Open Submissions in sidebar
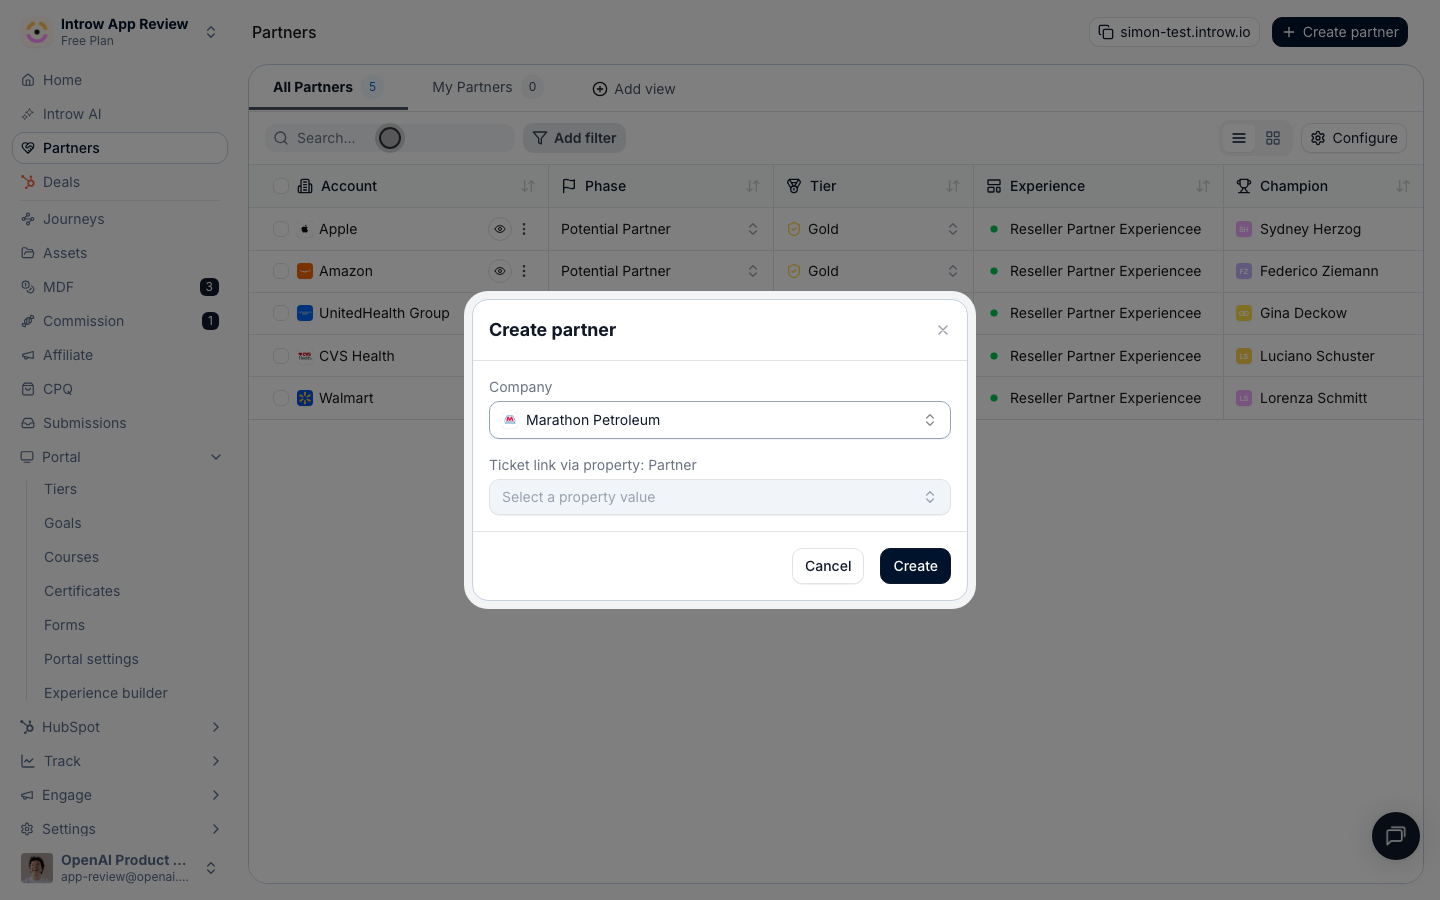1440x900 pixels. 120,423
